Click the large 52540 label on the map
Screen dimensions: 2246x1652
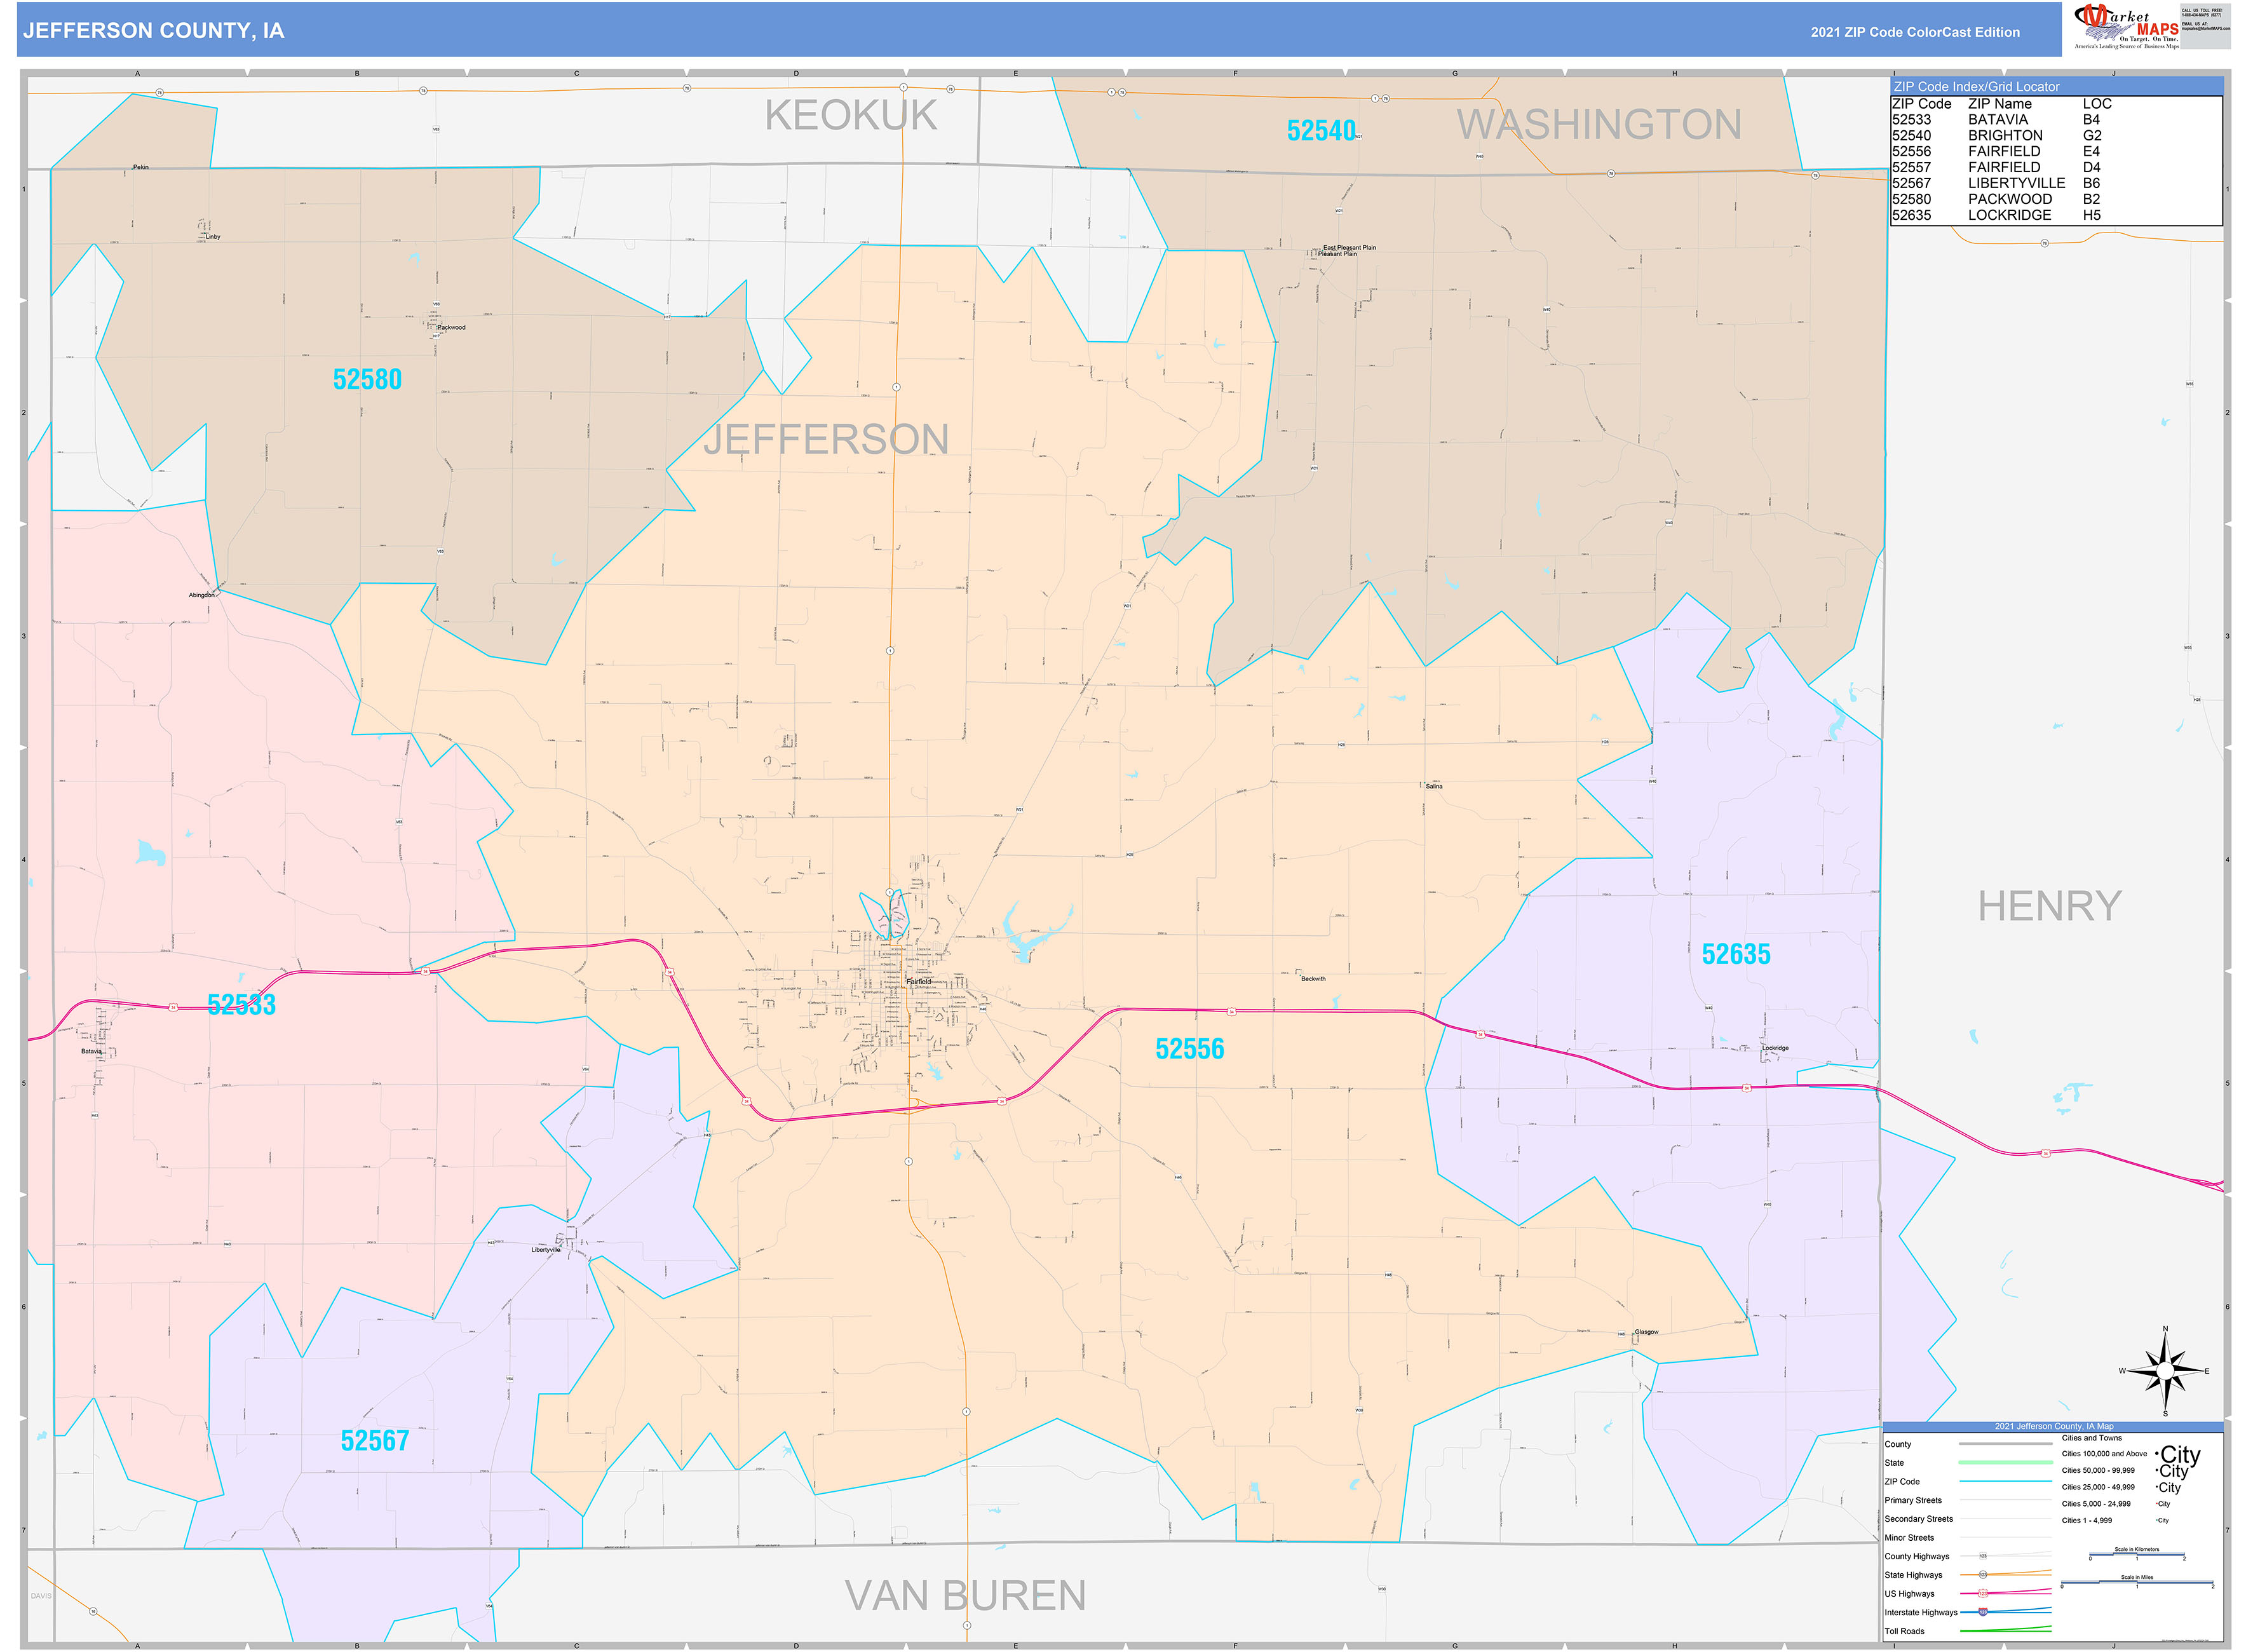[1321, 131]
